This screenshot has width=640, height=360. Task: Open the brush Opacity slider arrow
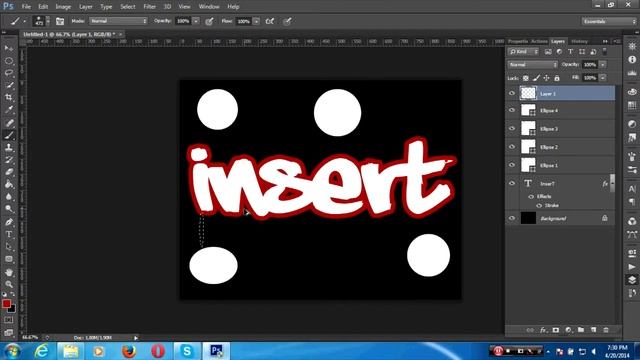click(x=196, y=21)
